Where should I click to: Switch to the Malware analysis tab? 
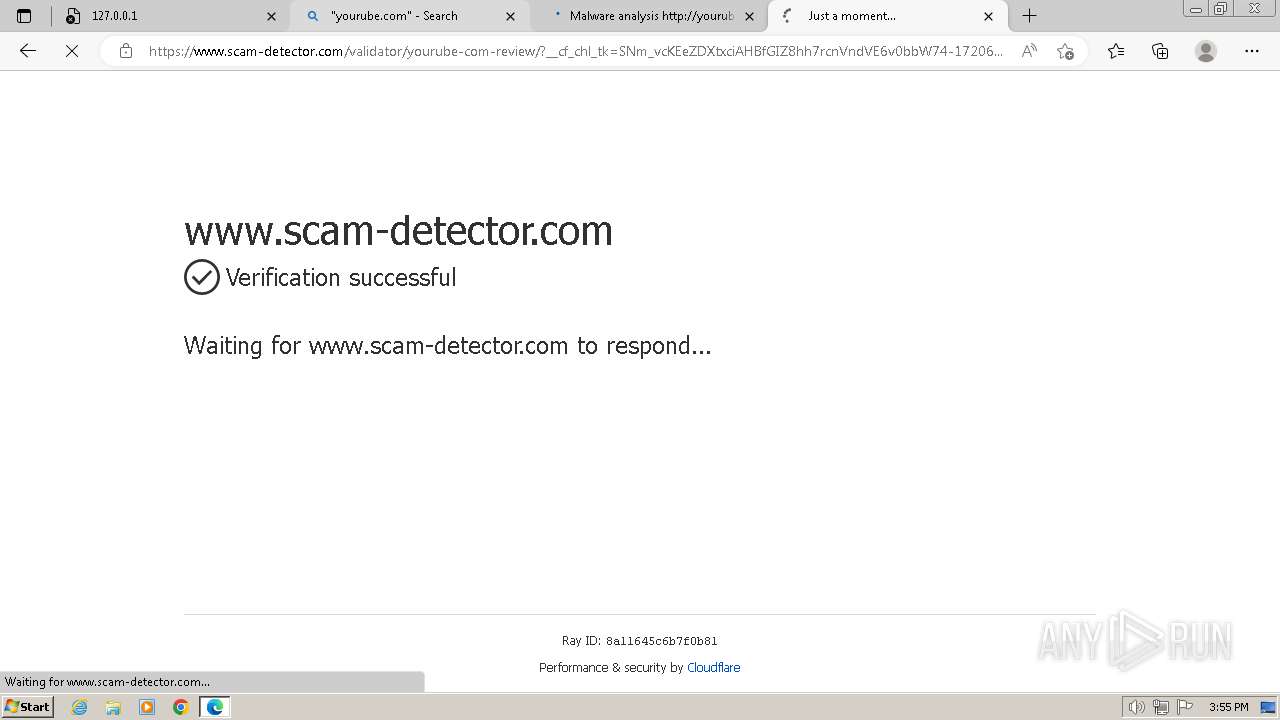(649, 16)
